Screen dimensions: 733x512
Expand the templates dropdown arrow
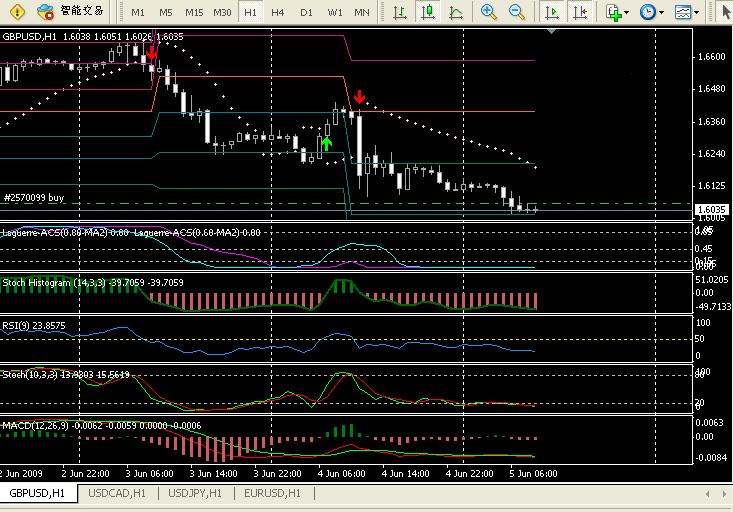697,13
